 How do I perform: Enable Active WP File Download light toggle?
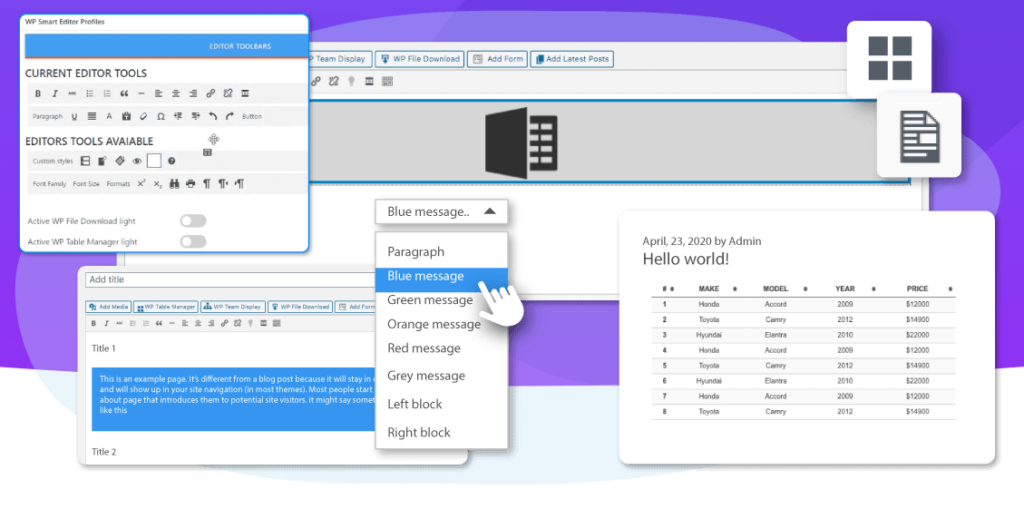(193, 221)
